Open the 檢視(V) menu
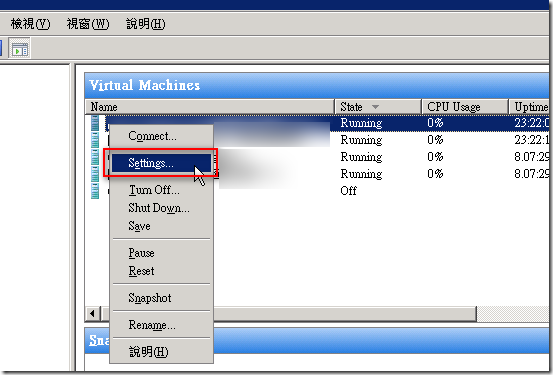 30,24
